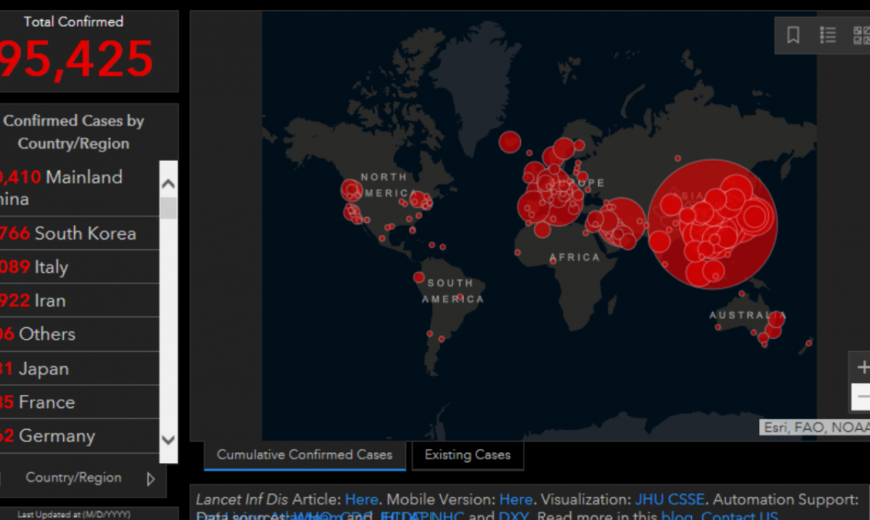Select Iran in country list
Image resolution: width=870 pixels, height=520 pixels.
click(79, 301)
